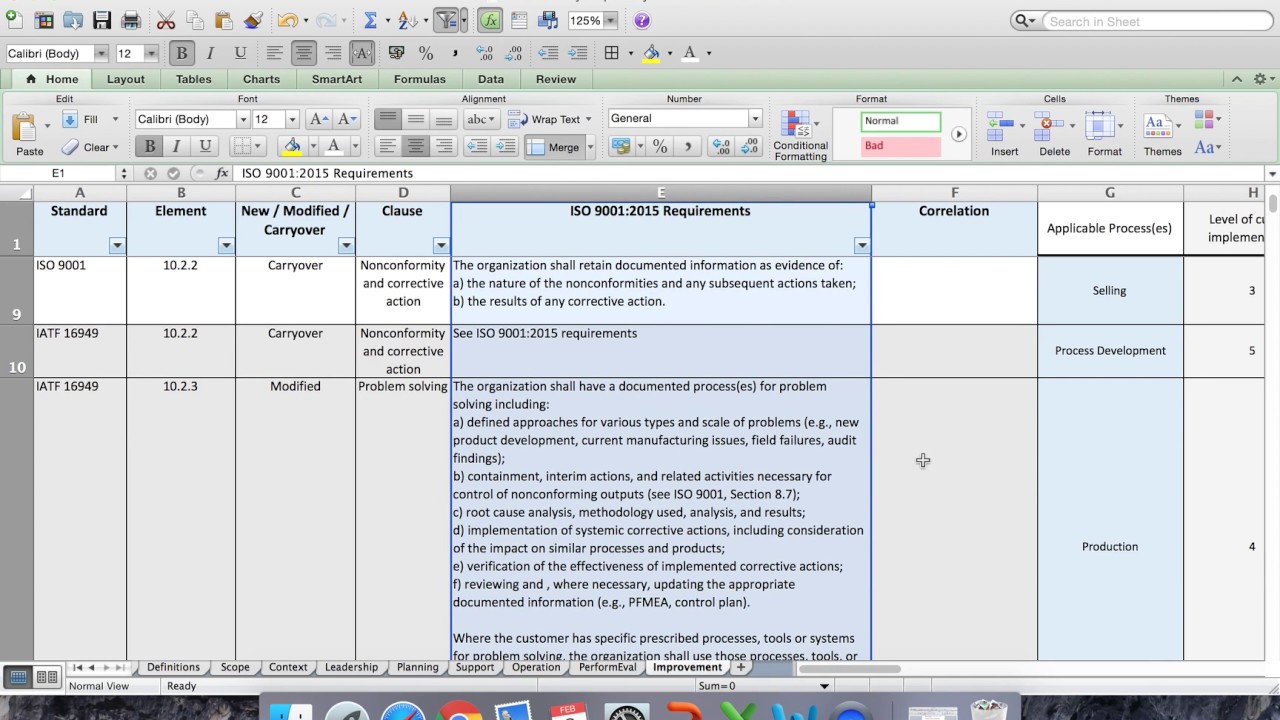The width and height of the screenshot is (1280, 720).
Task: Switch to the Layout ribbon tab
Action: [126, 79]
